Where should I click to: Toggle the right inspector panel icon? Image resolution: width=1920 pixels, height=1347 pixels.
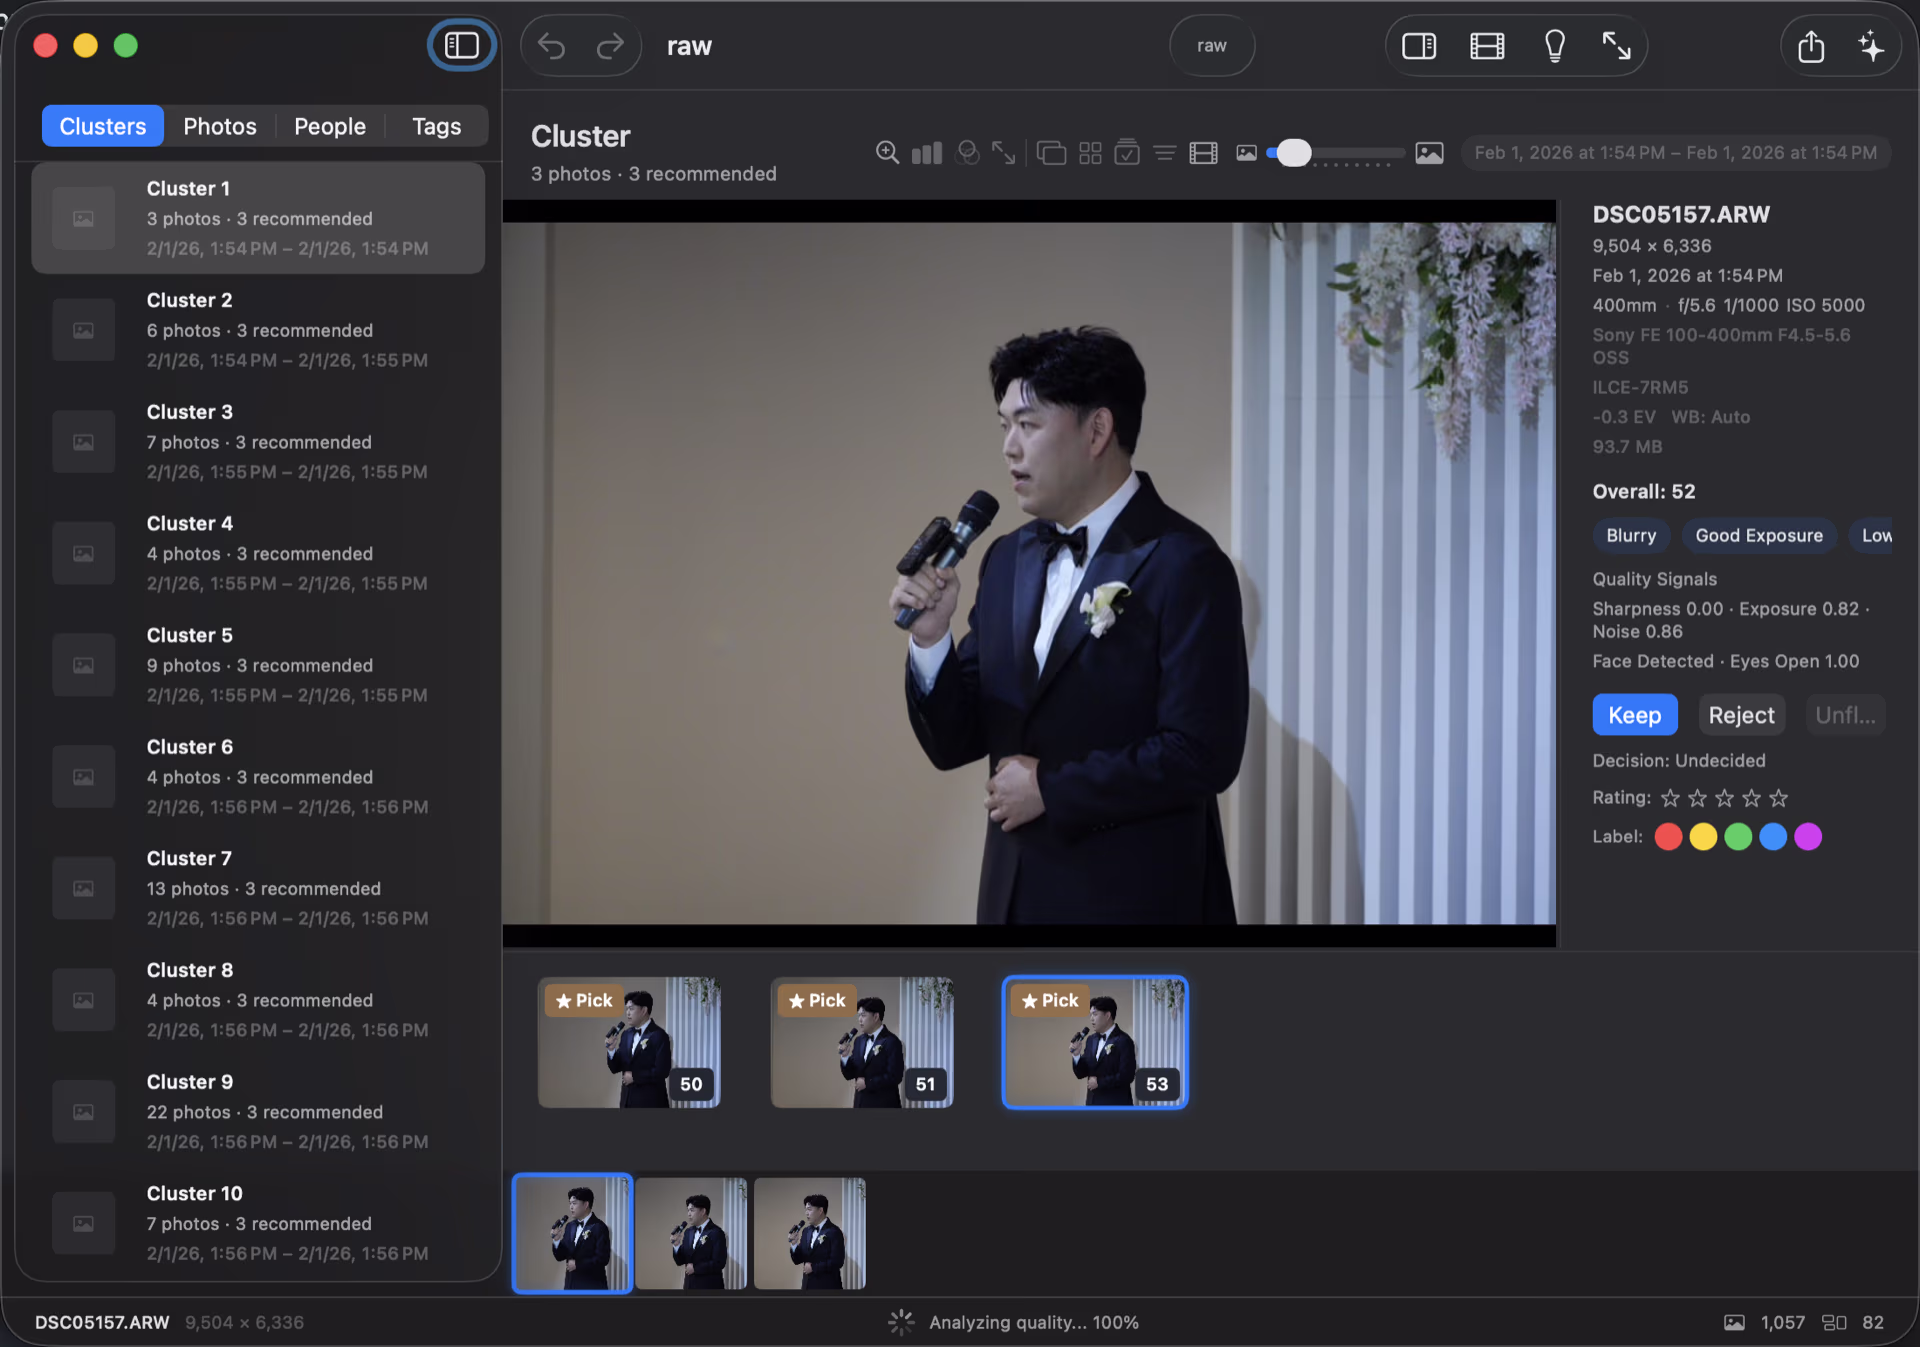pyautogui.click(x=1418, y=46)
